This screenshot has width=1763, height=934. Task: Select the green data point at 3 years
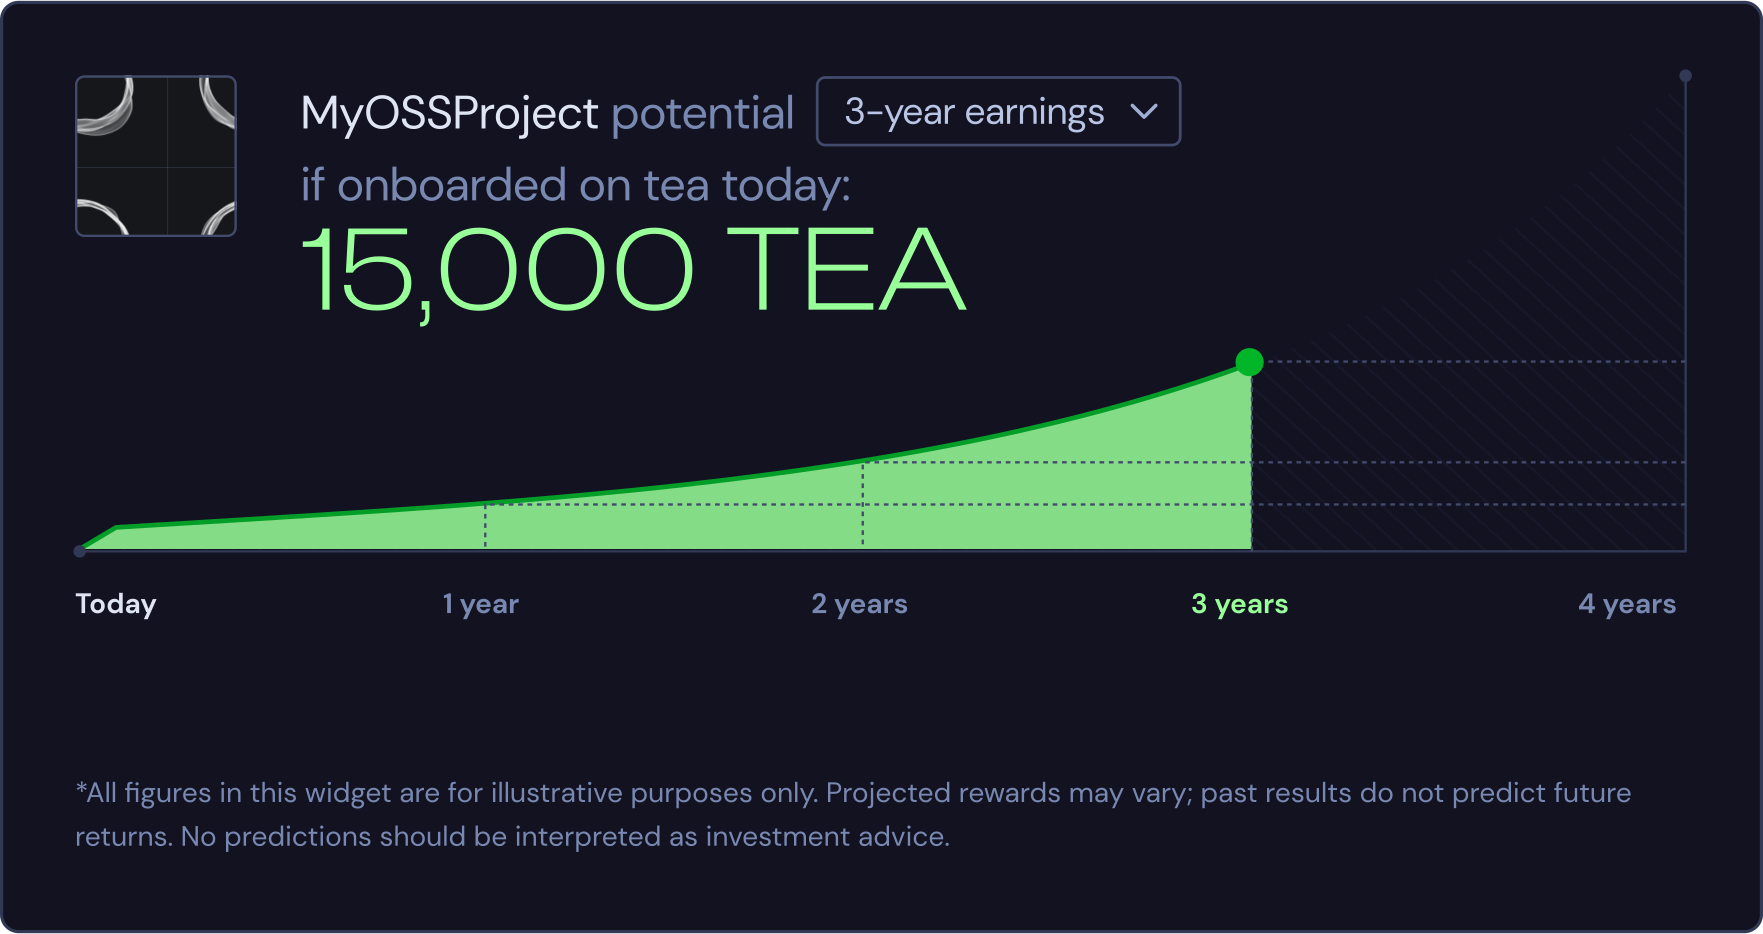click(1249, 362)
